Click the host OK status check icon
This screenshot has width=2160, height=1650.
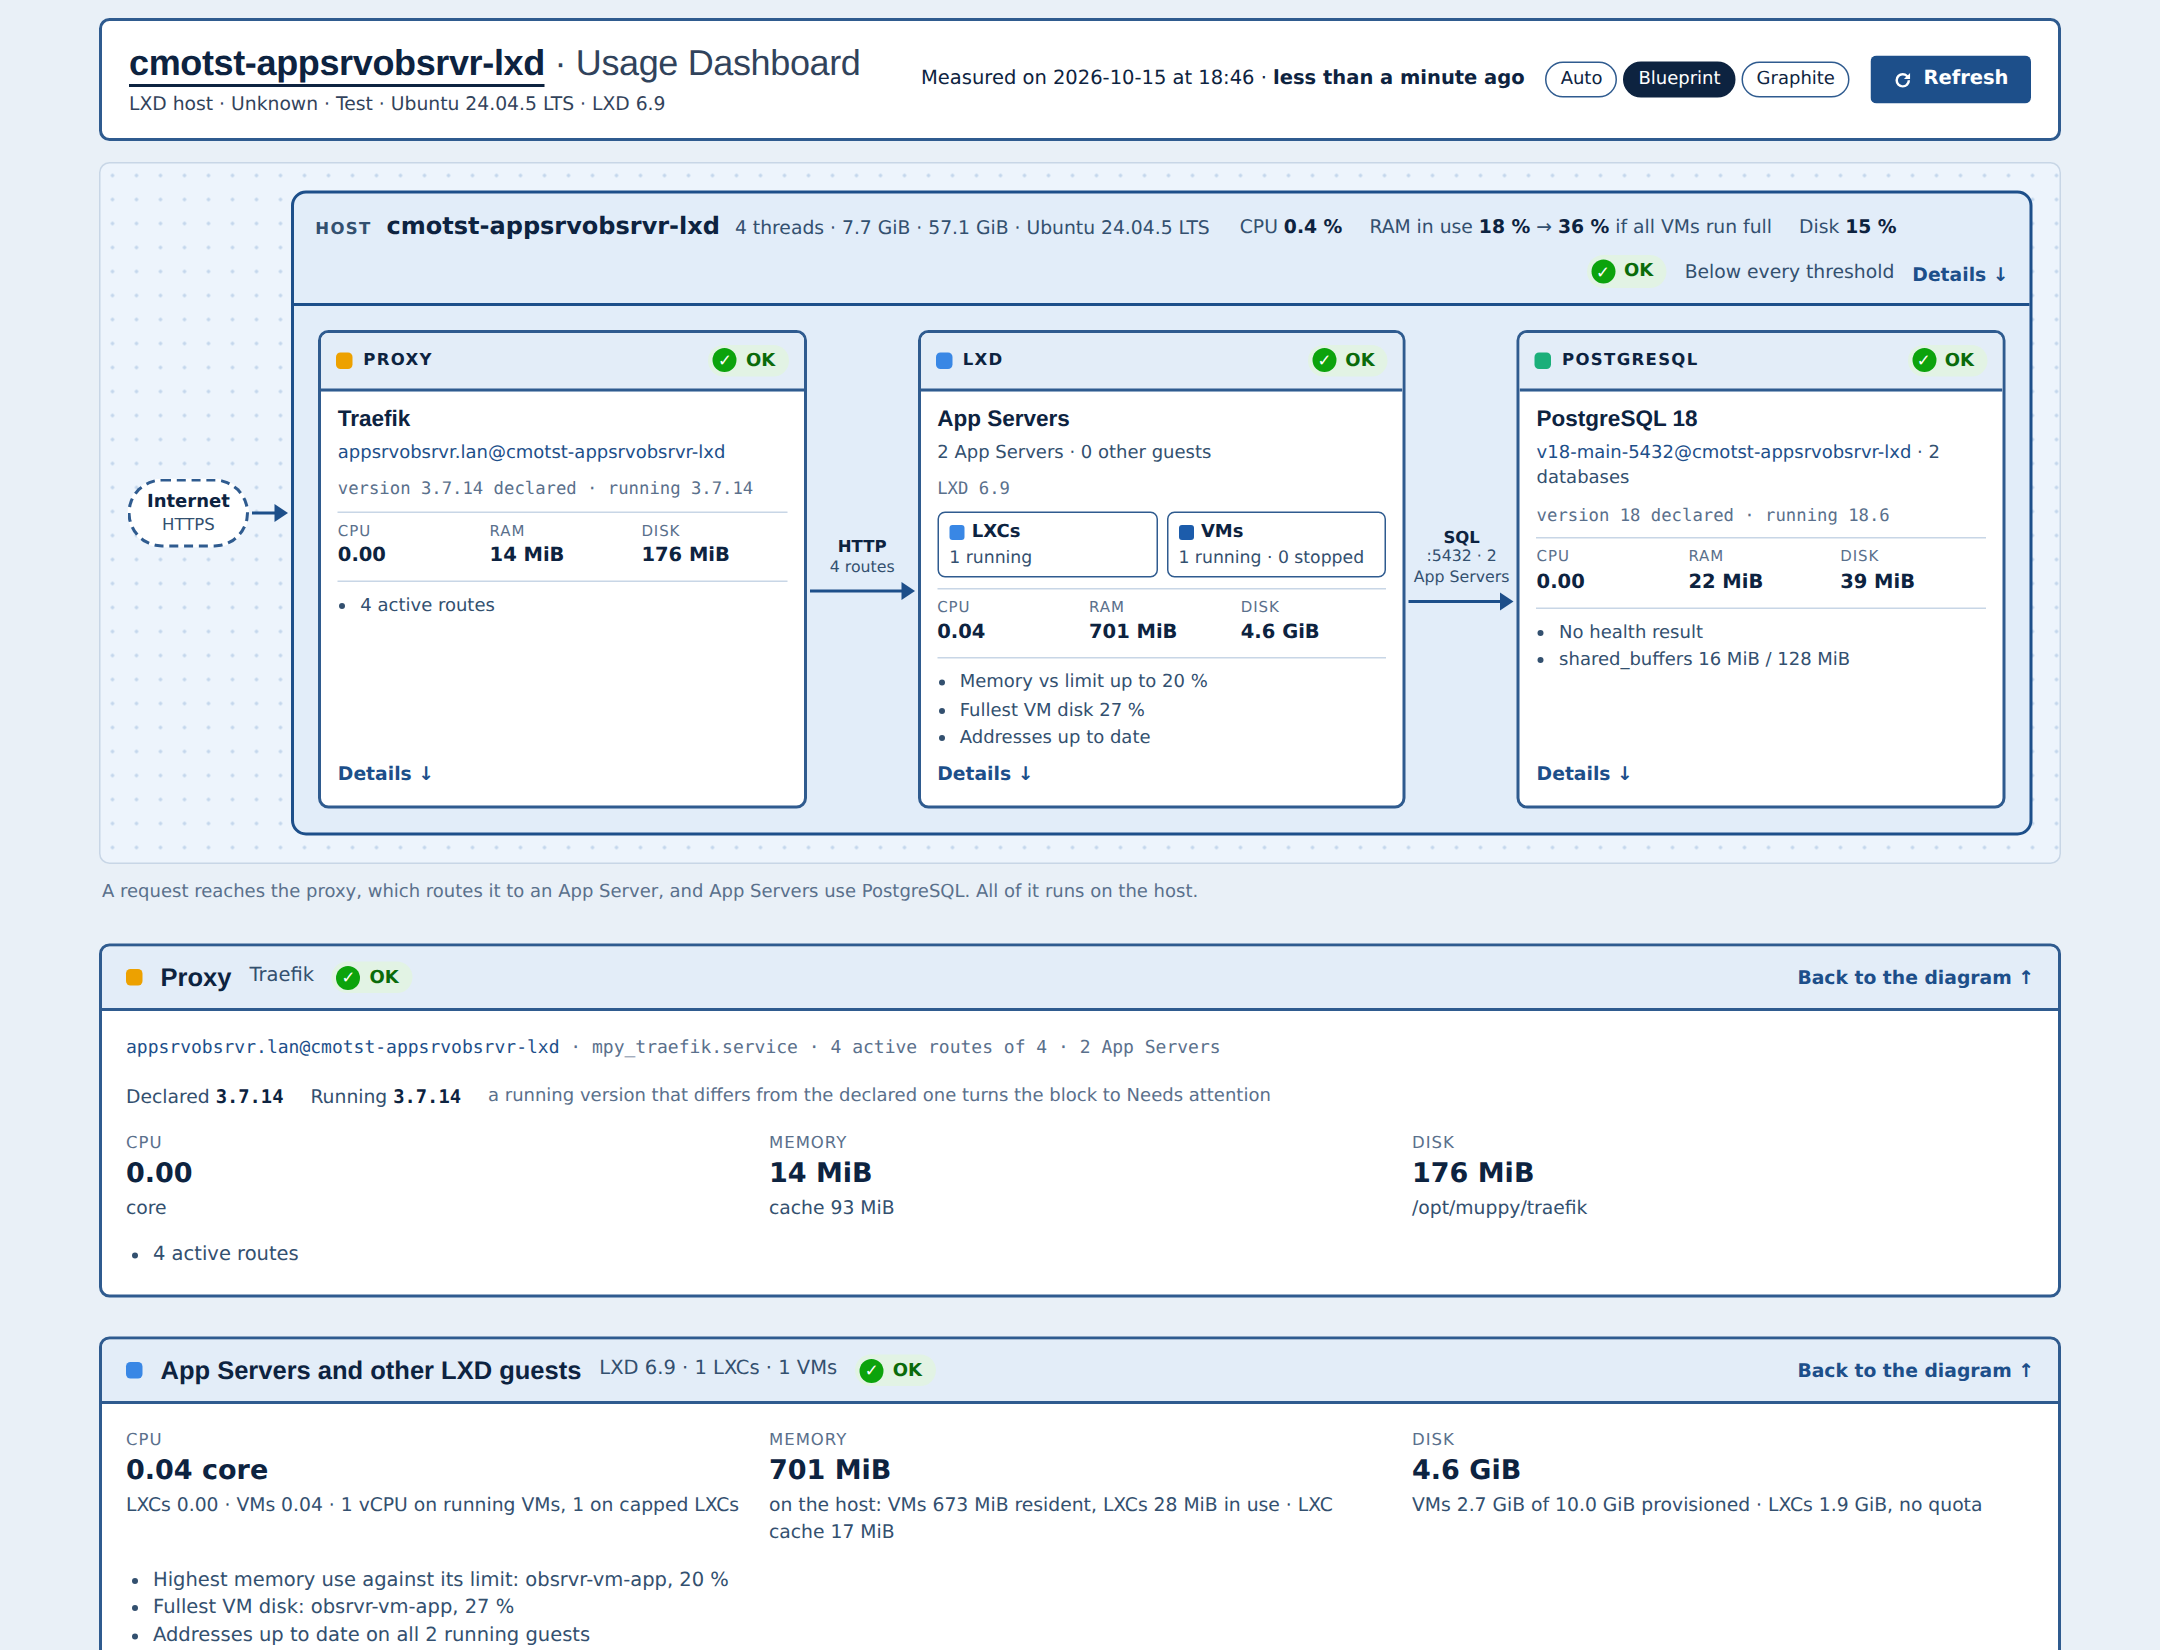coord(1603,271)
